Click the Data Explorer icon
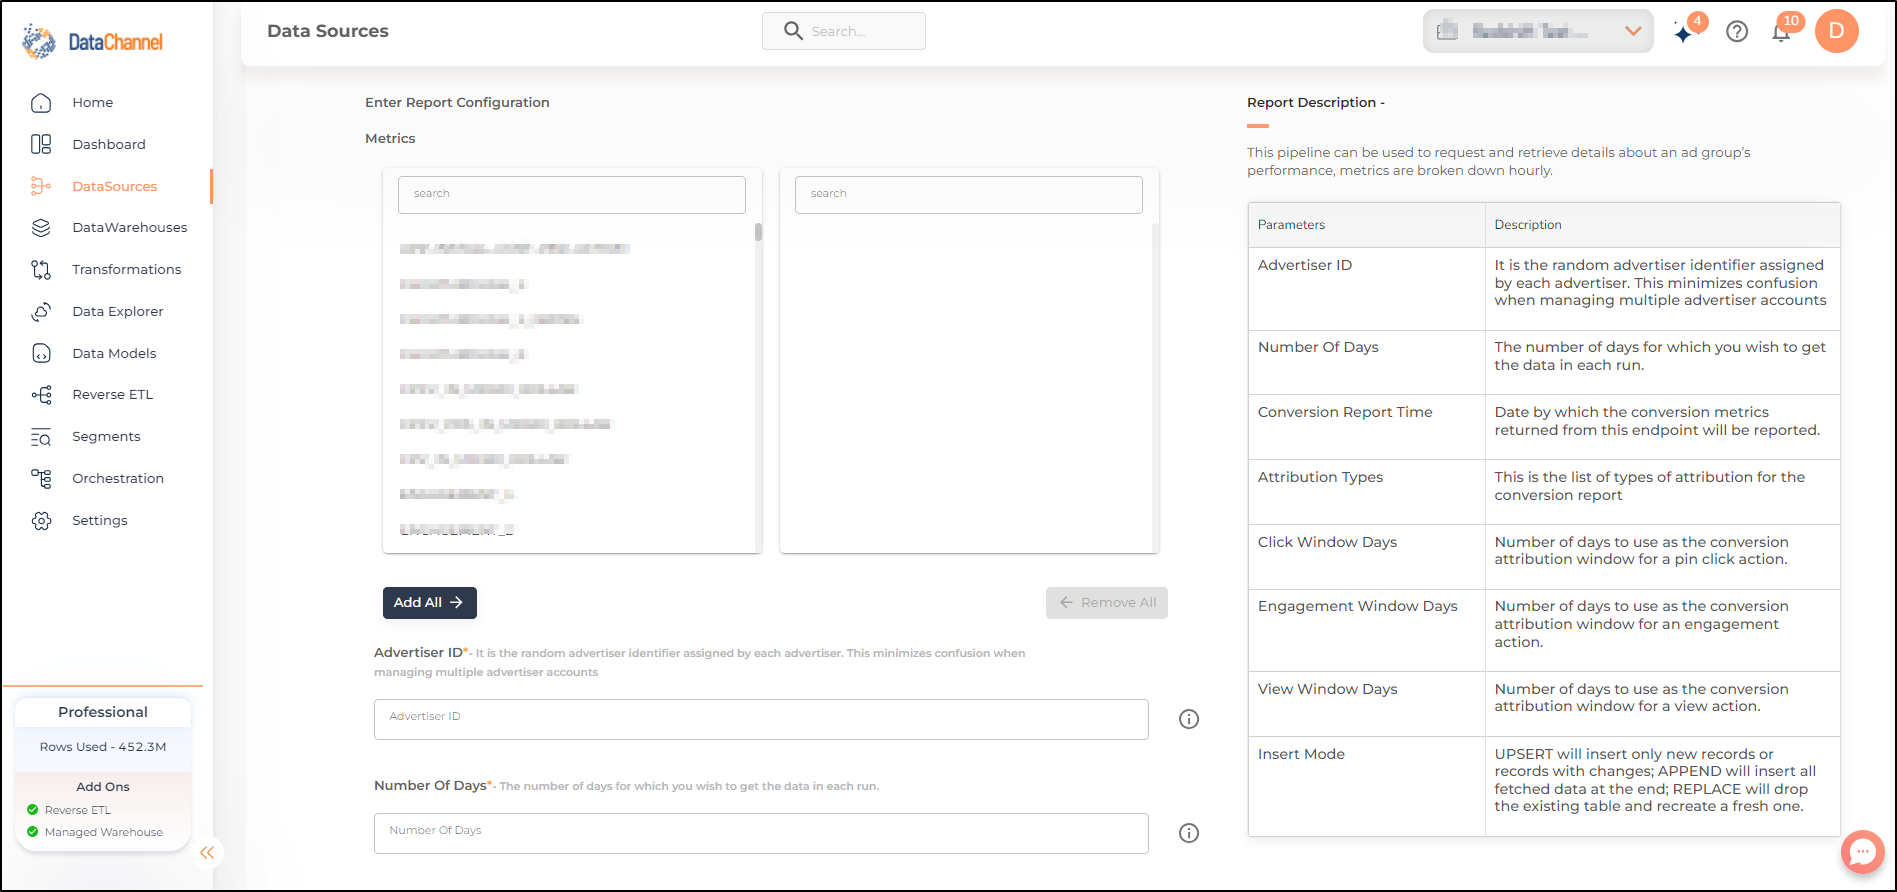The height and width of the screenshot is (892, 1897). click(x=41, y=311)
